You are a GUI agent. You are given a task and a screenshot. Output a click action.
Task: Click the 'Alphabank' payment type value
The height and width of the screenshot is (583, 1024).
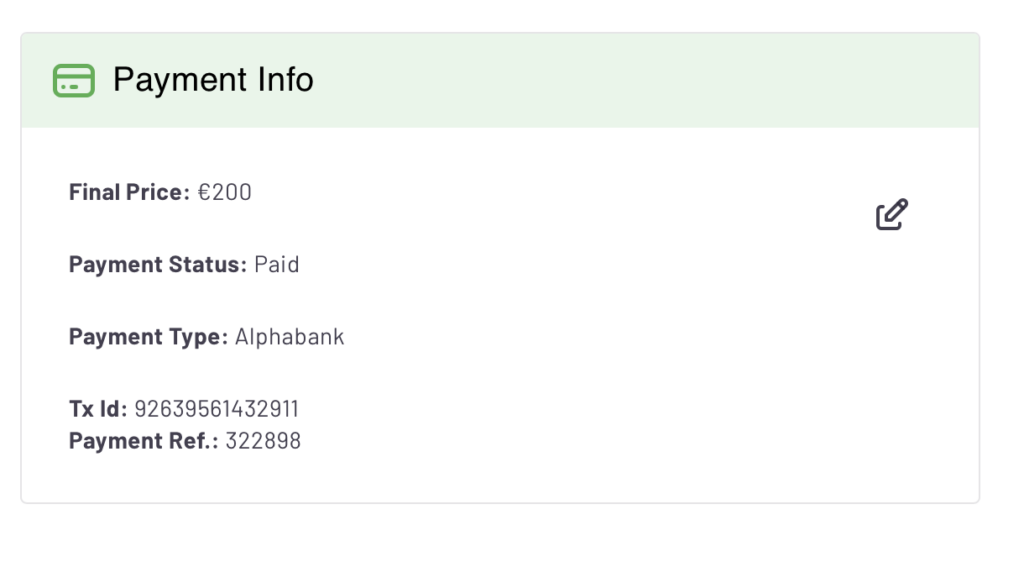click(290, 337)
